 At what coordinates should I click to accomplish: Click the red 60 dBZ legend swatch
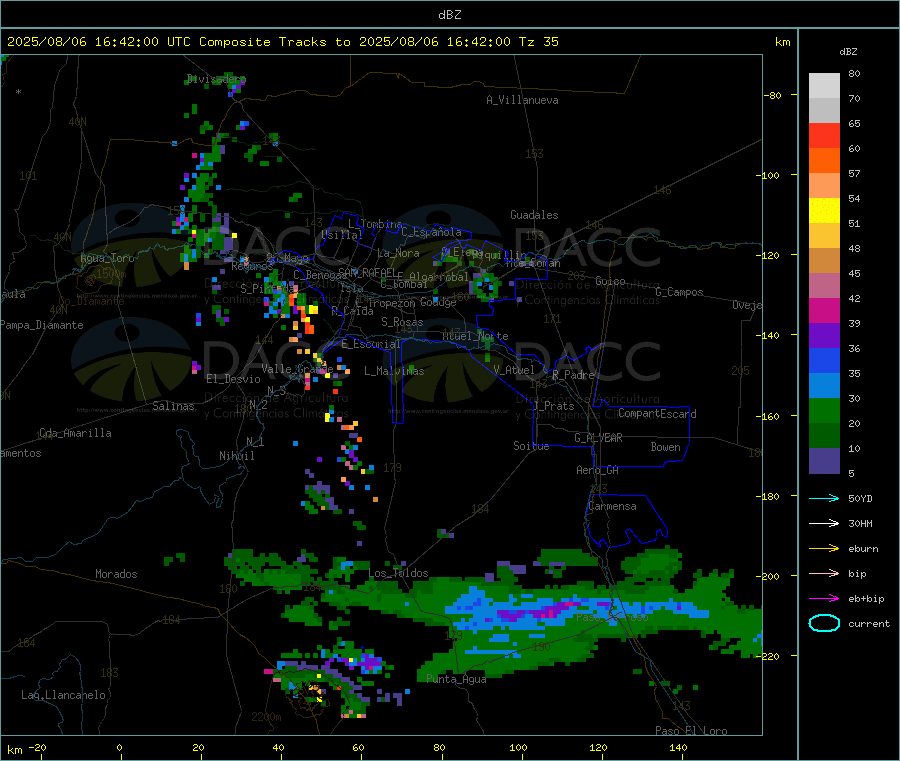pos(824,136)
